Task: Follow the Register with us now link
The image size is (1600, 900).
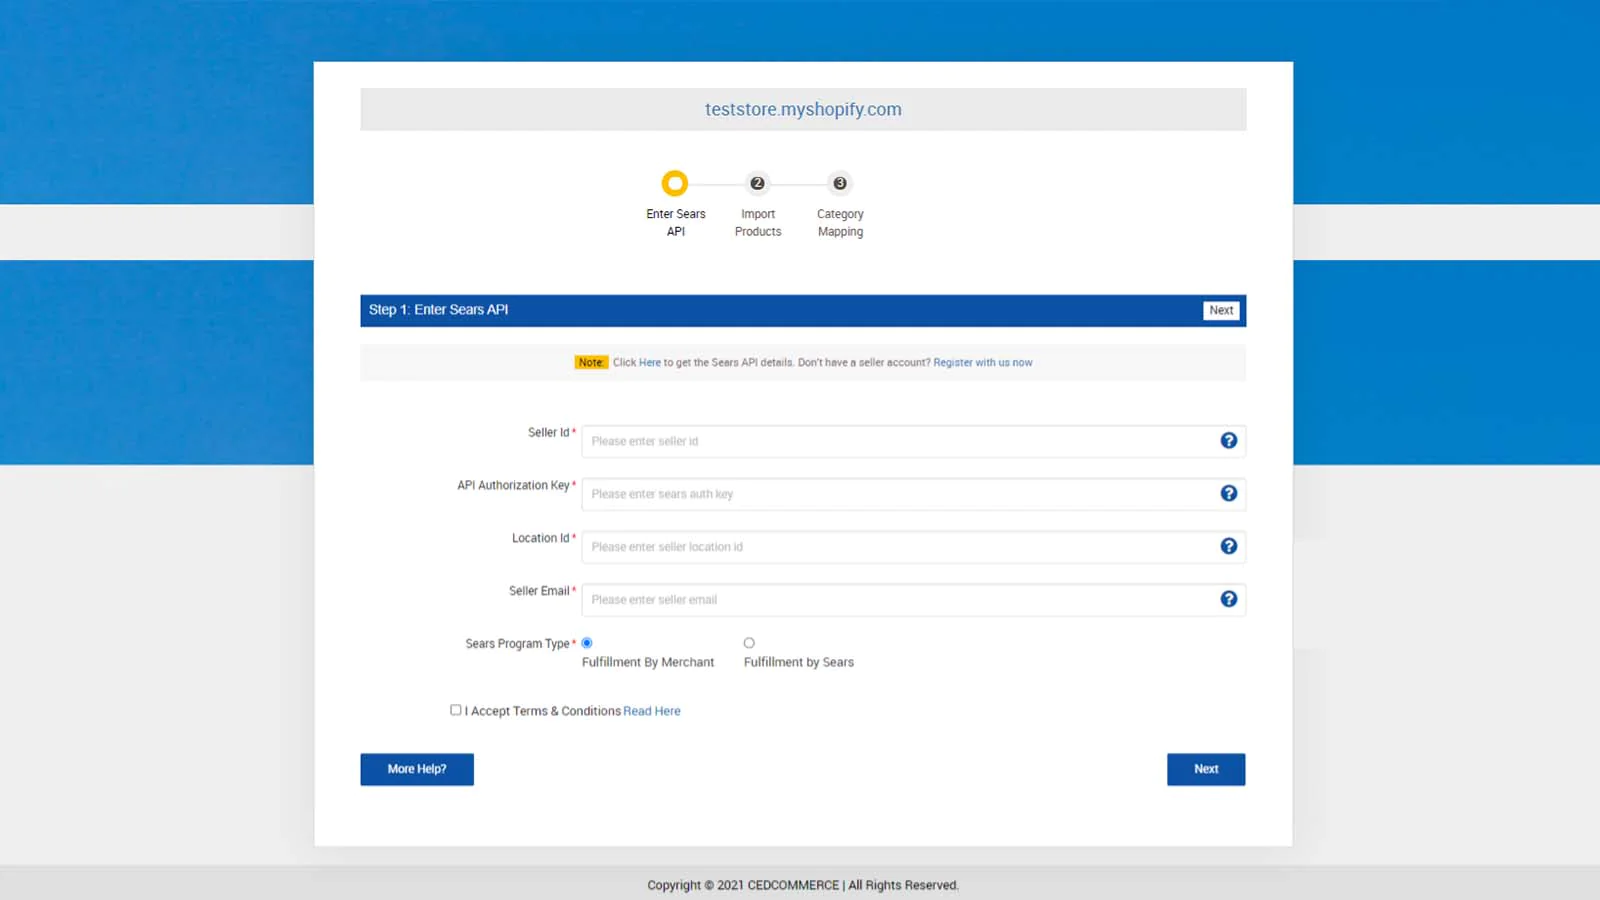Action: tap(983, 363)
